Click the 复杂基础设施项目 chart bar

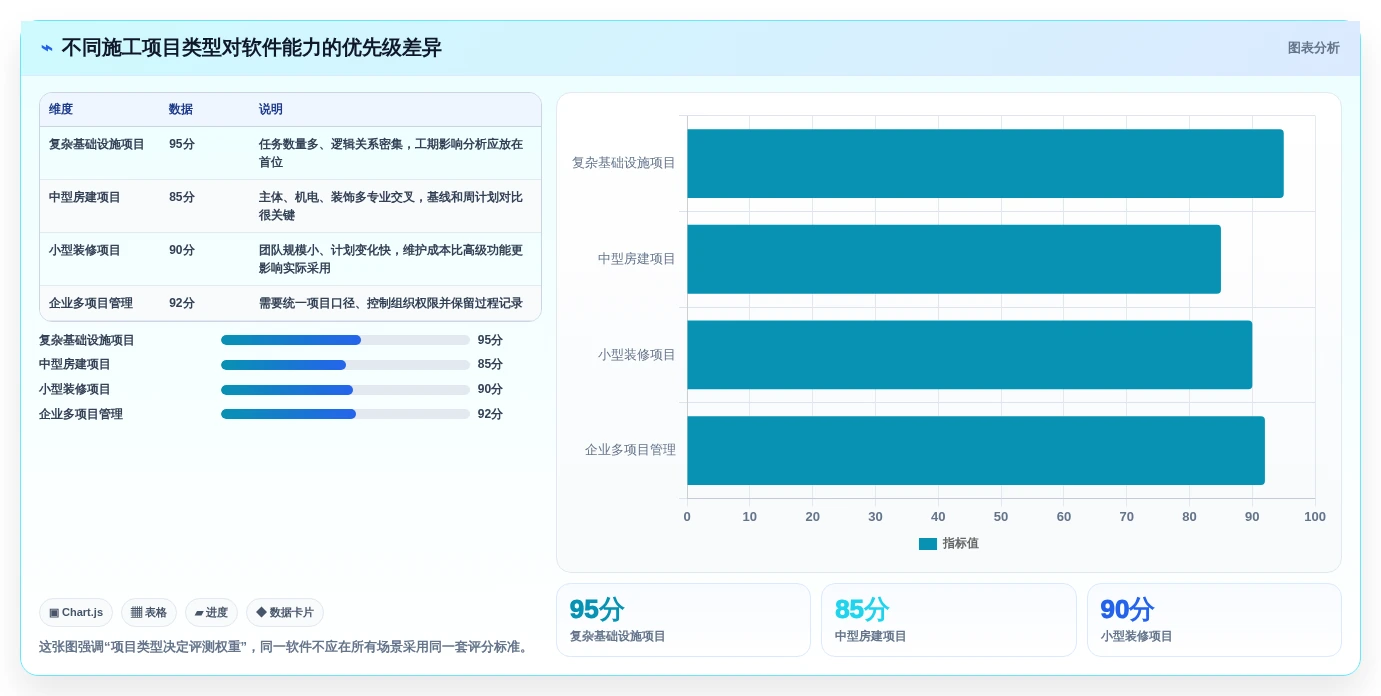pos(985,163)
